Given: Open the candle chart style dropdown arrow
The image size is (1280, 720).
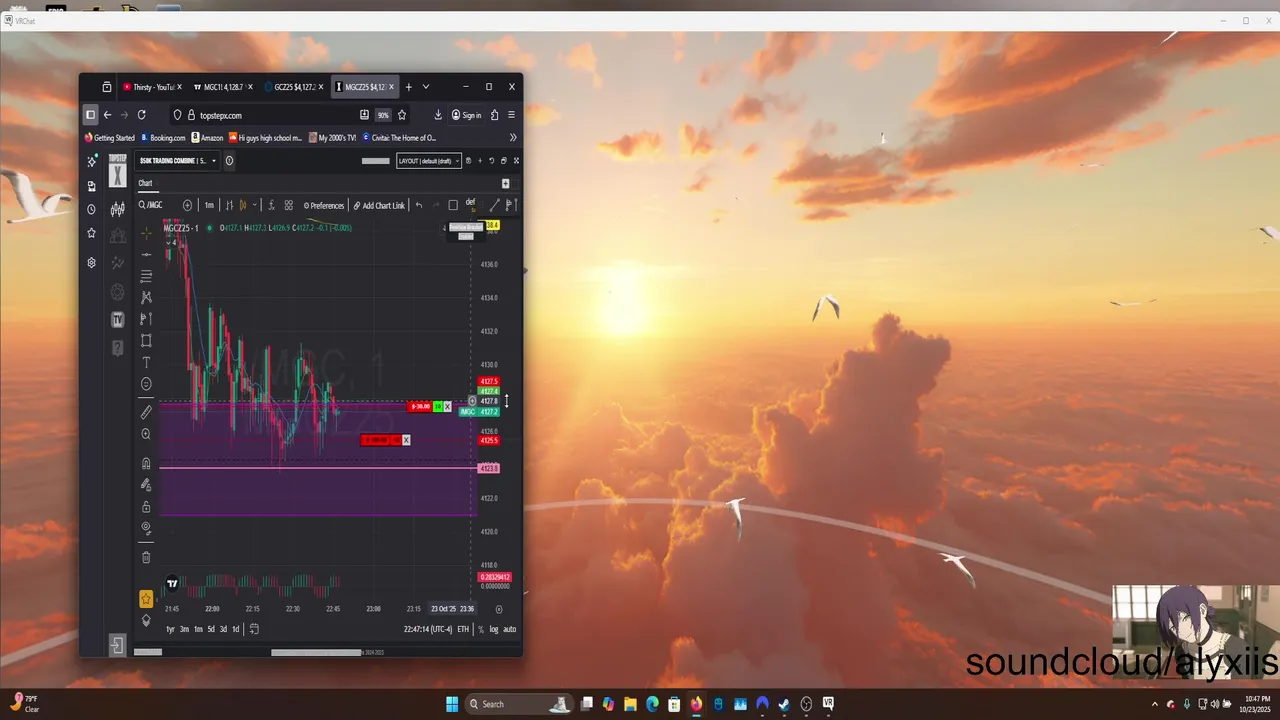Looking at the screenshot, I should tap(254, 205).
